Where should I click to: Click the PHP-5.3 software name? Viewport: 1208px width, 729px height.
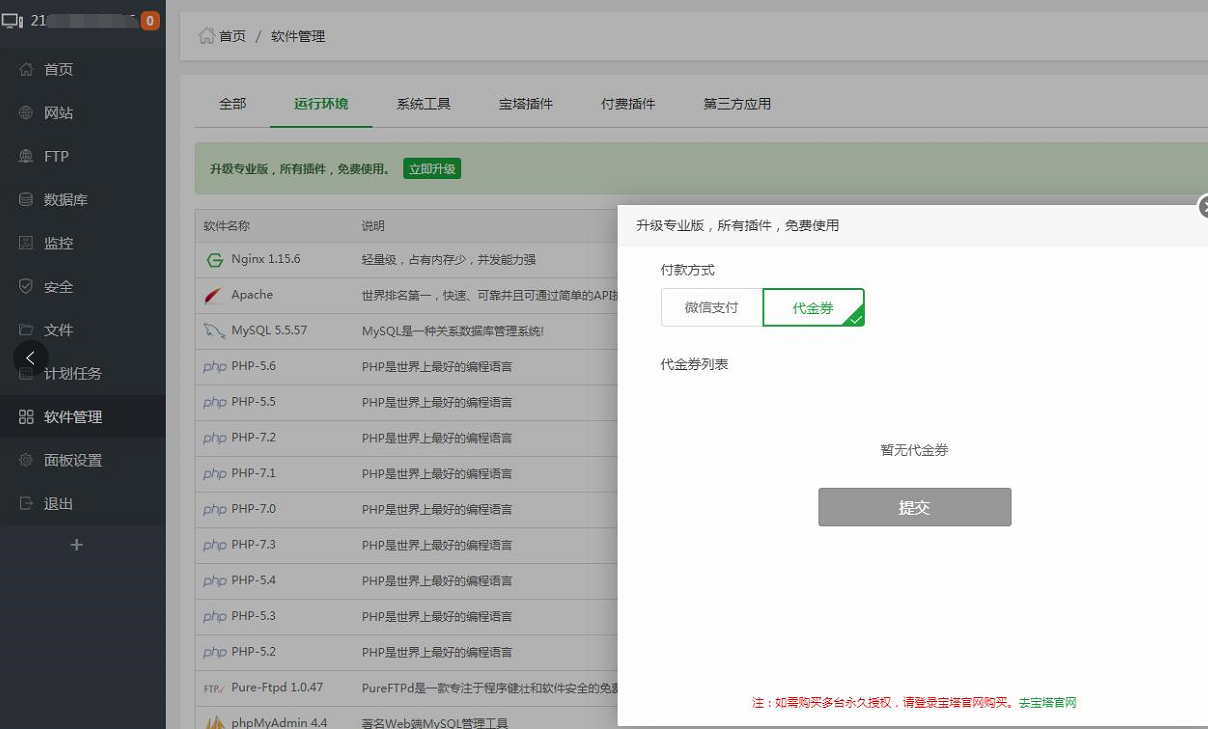253,616
